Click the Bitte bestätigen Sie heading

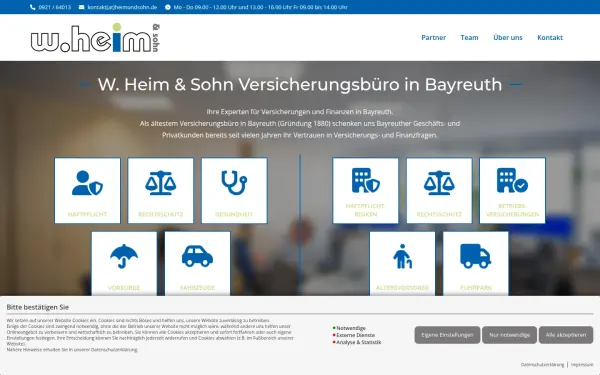click(38, 307)
